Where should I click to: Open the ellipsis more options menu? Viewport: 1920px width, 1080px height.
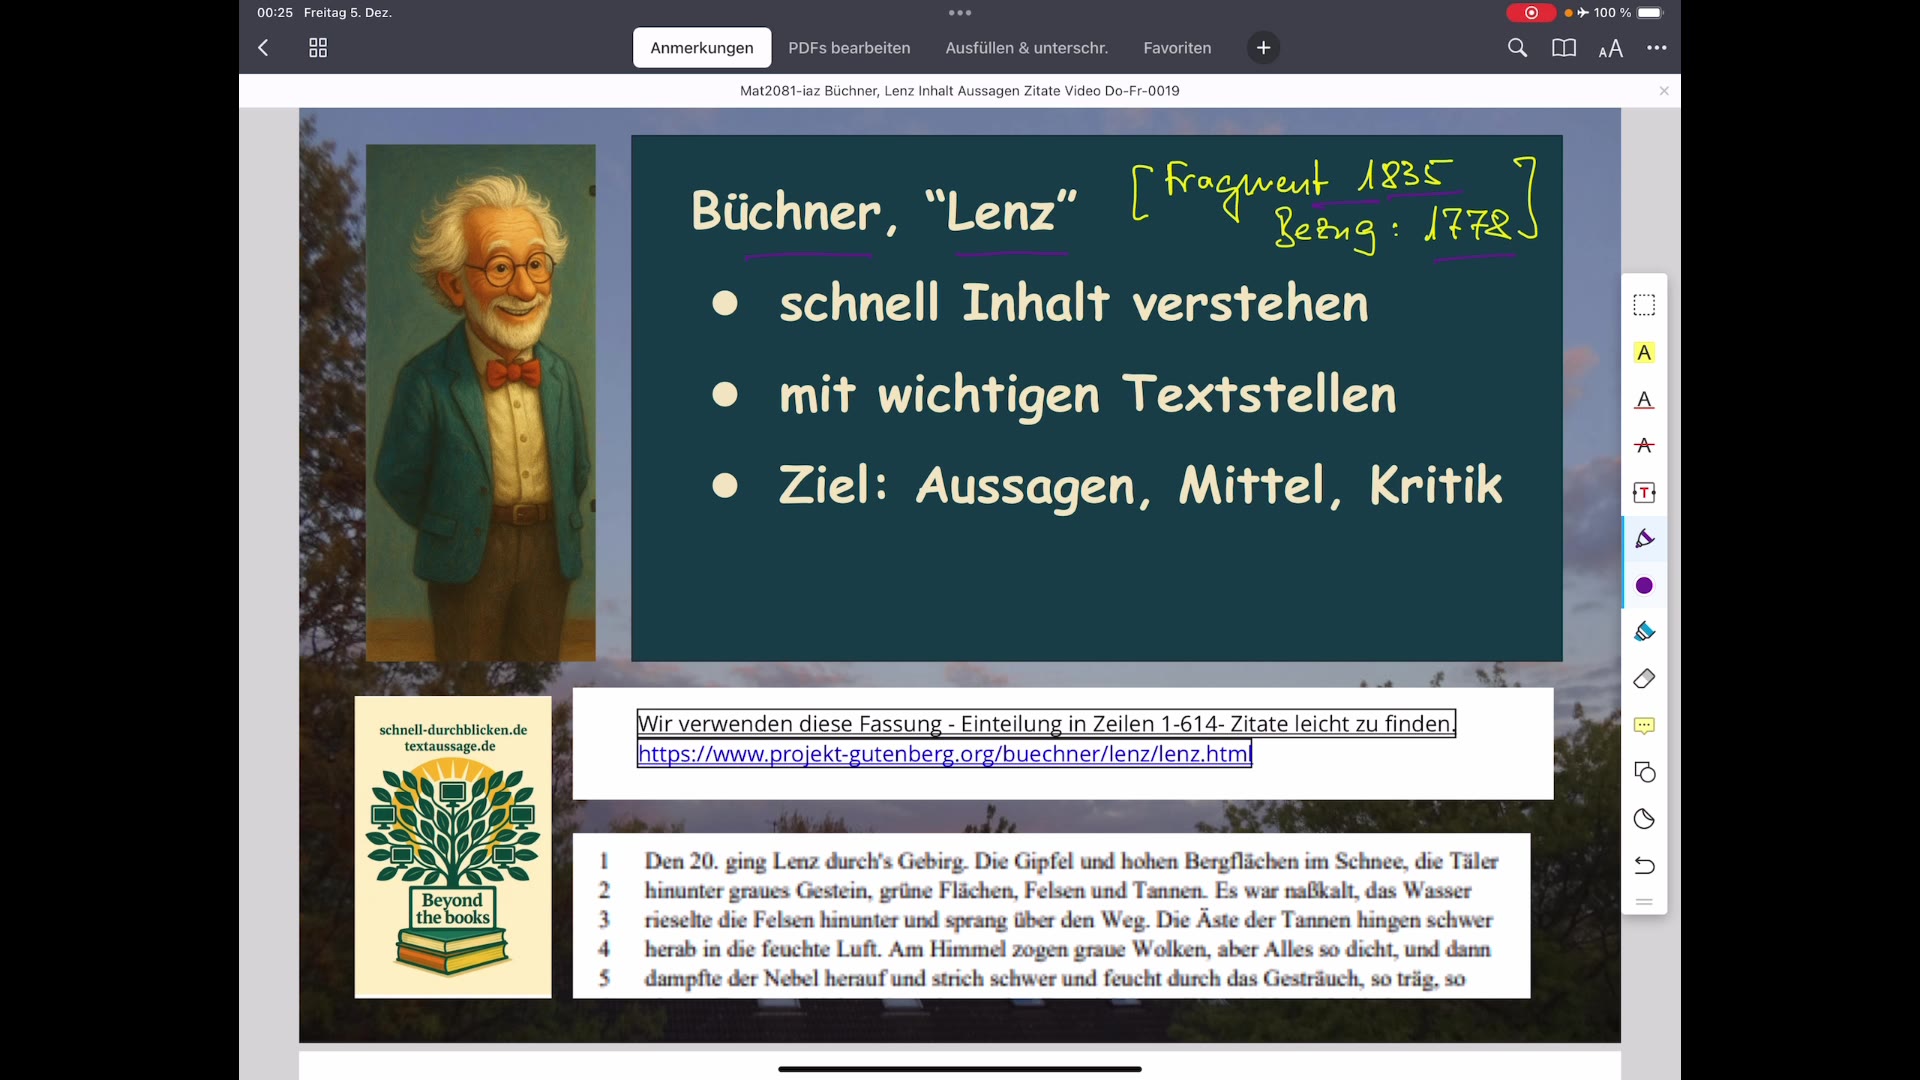coord(1657,47)
